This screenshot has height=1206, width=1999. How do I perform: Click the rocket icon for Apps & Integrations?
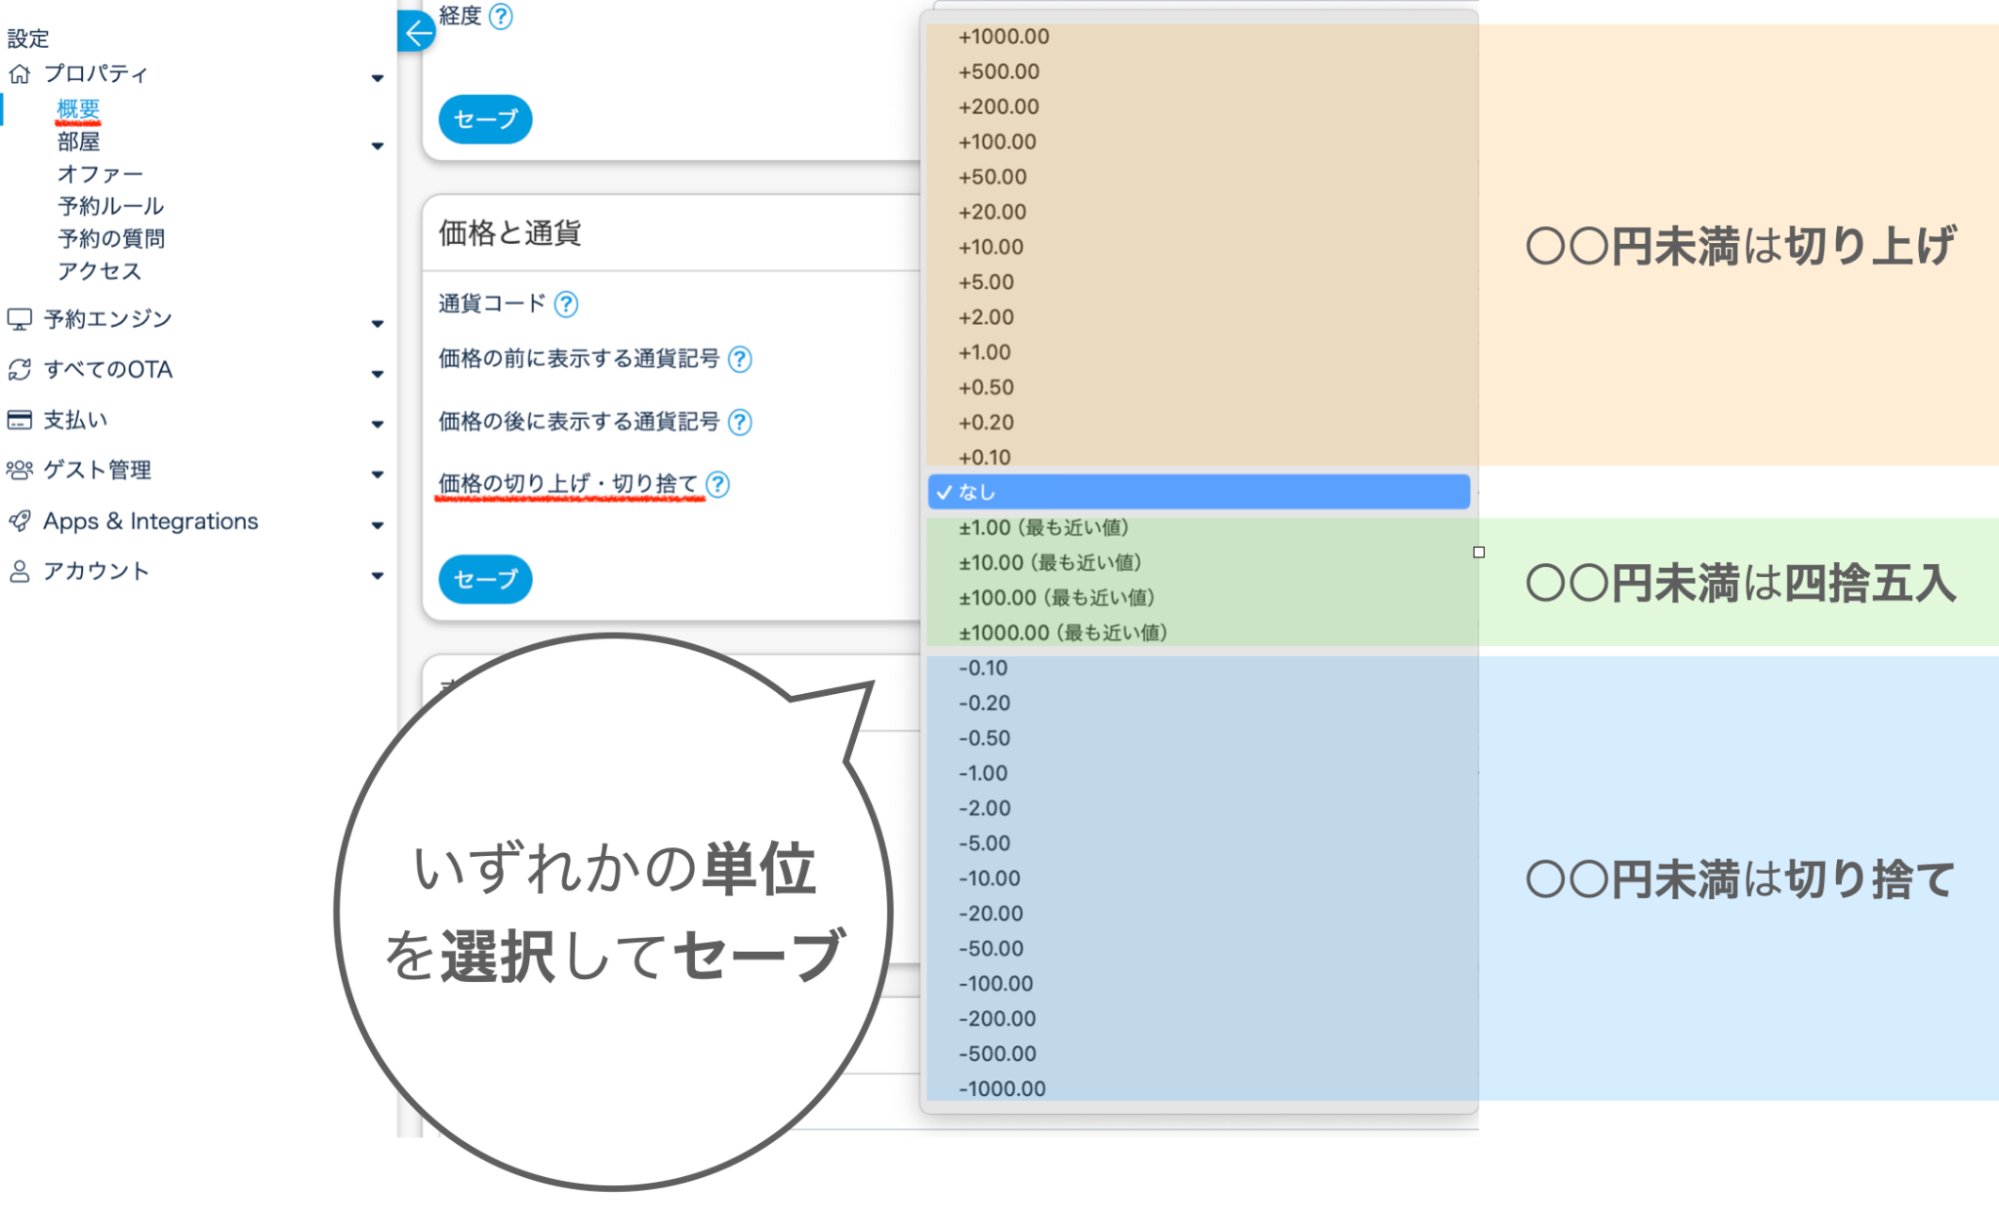19,521
